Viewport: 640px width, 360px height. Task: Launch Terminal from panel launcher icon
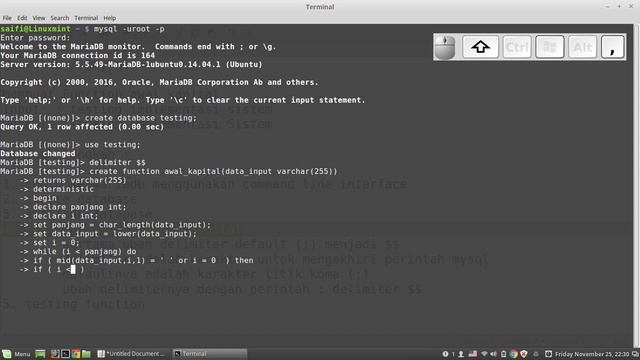[65, 354]
